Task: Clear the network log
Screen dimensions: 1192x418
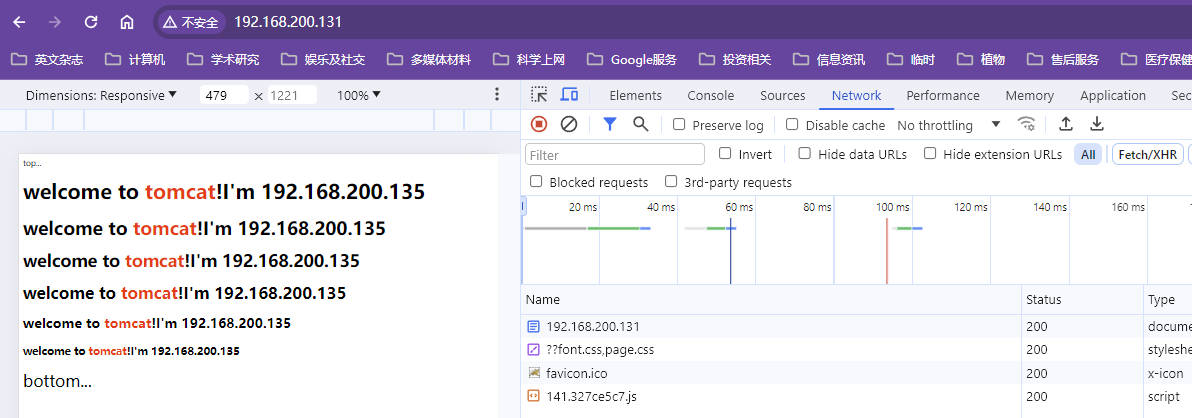Action: 569,124
